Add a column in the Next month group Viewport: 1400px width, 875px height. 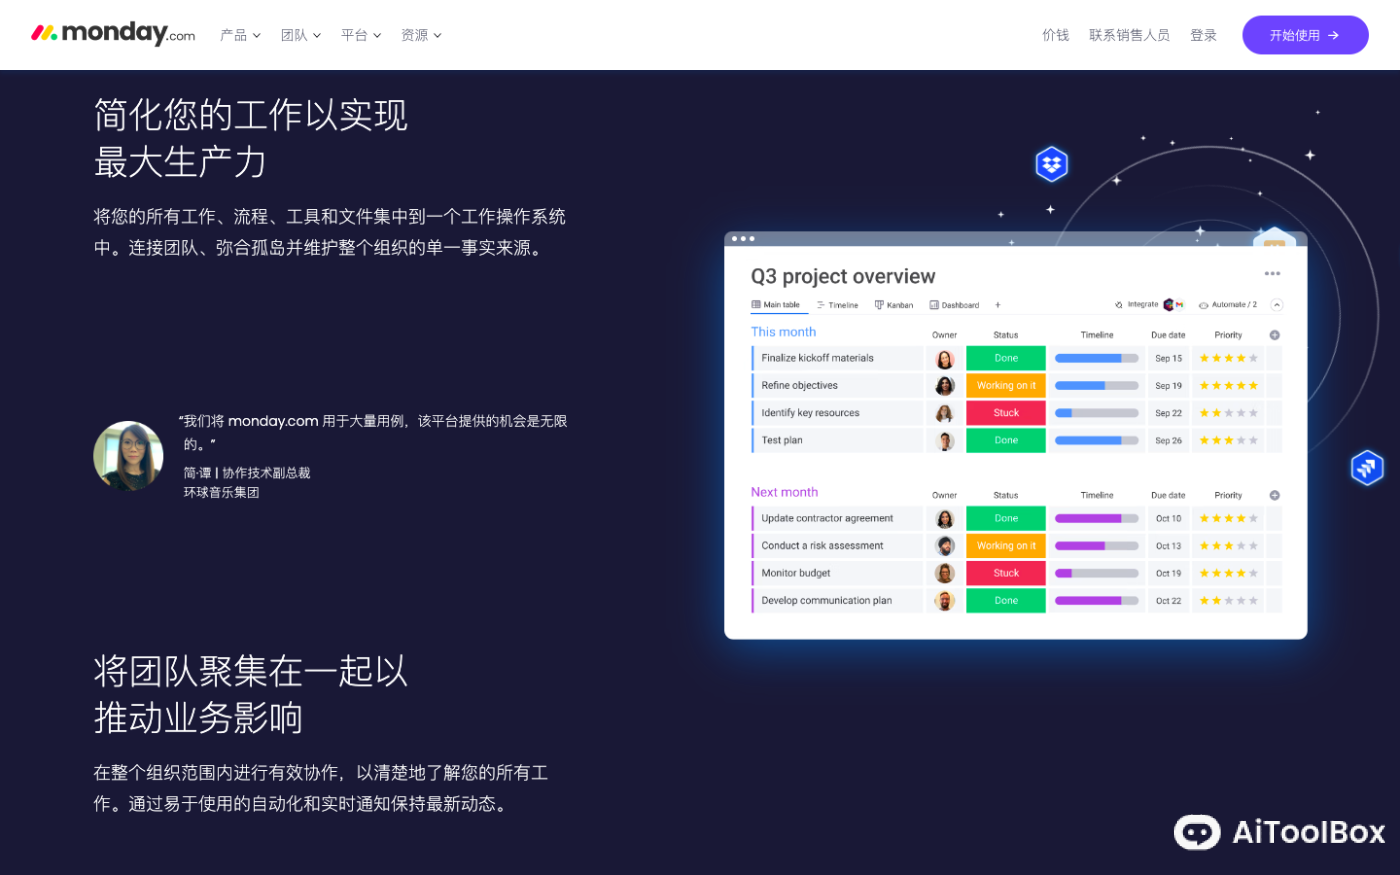click(1274, 495)
